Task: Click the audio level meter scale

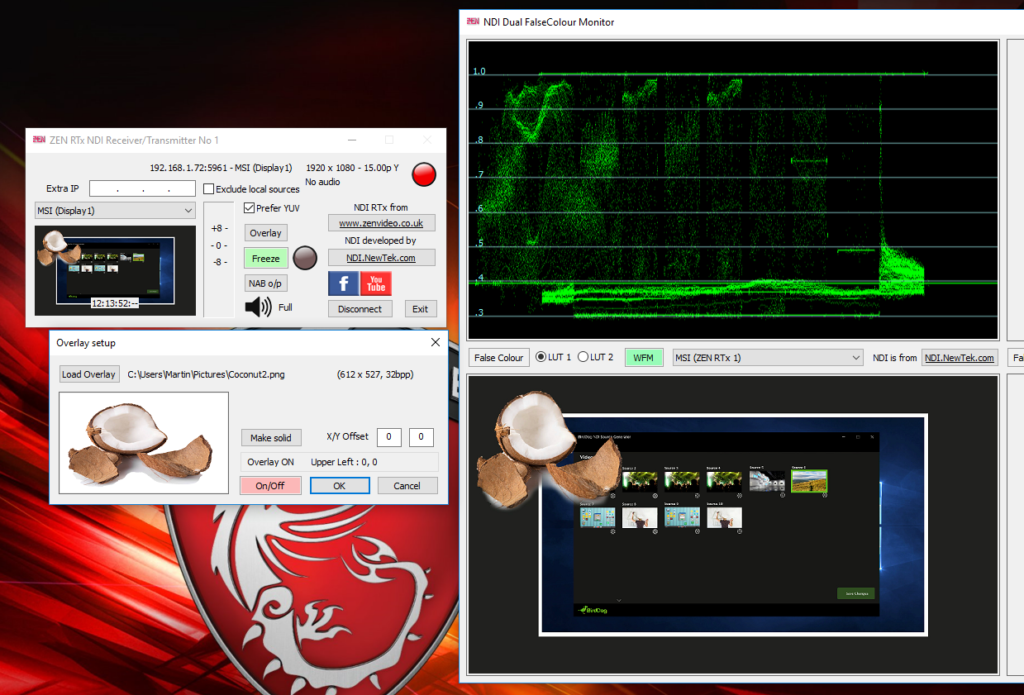Action: [x=219, y=259]
